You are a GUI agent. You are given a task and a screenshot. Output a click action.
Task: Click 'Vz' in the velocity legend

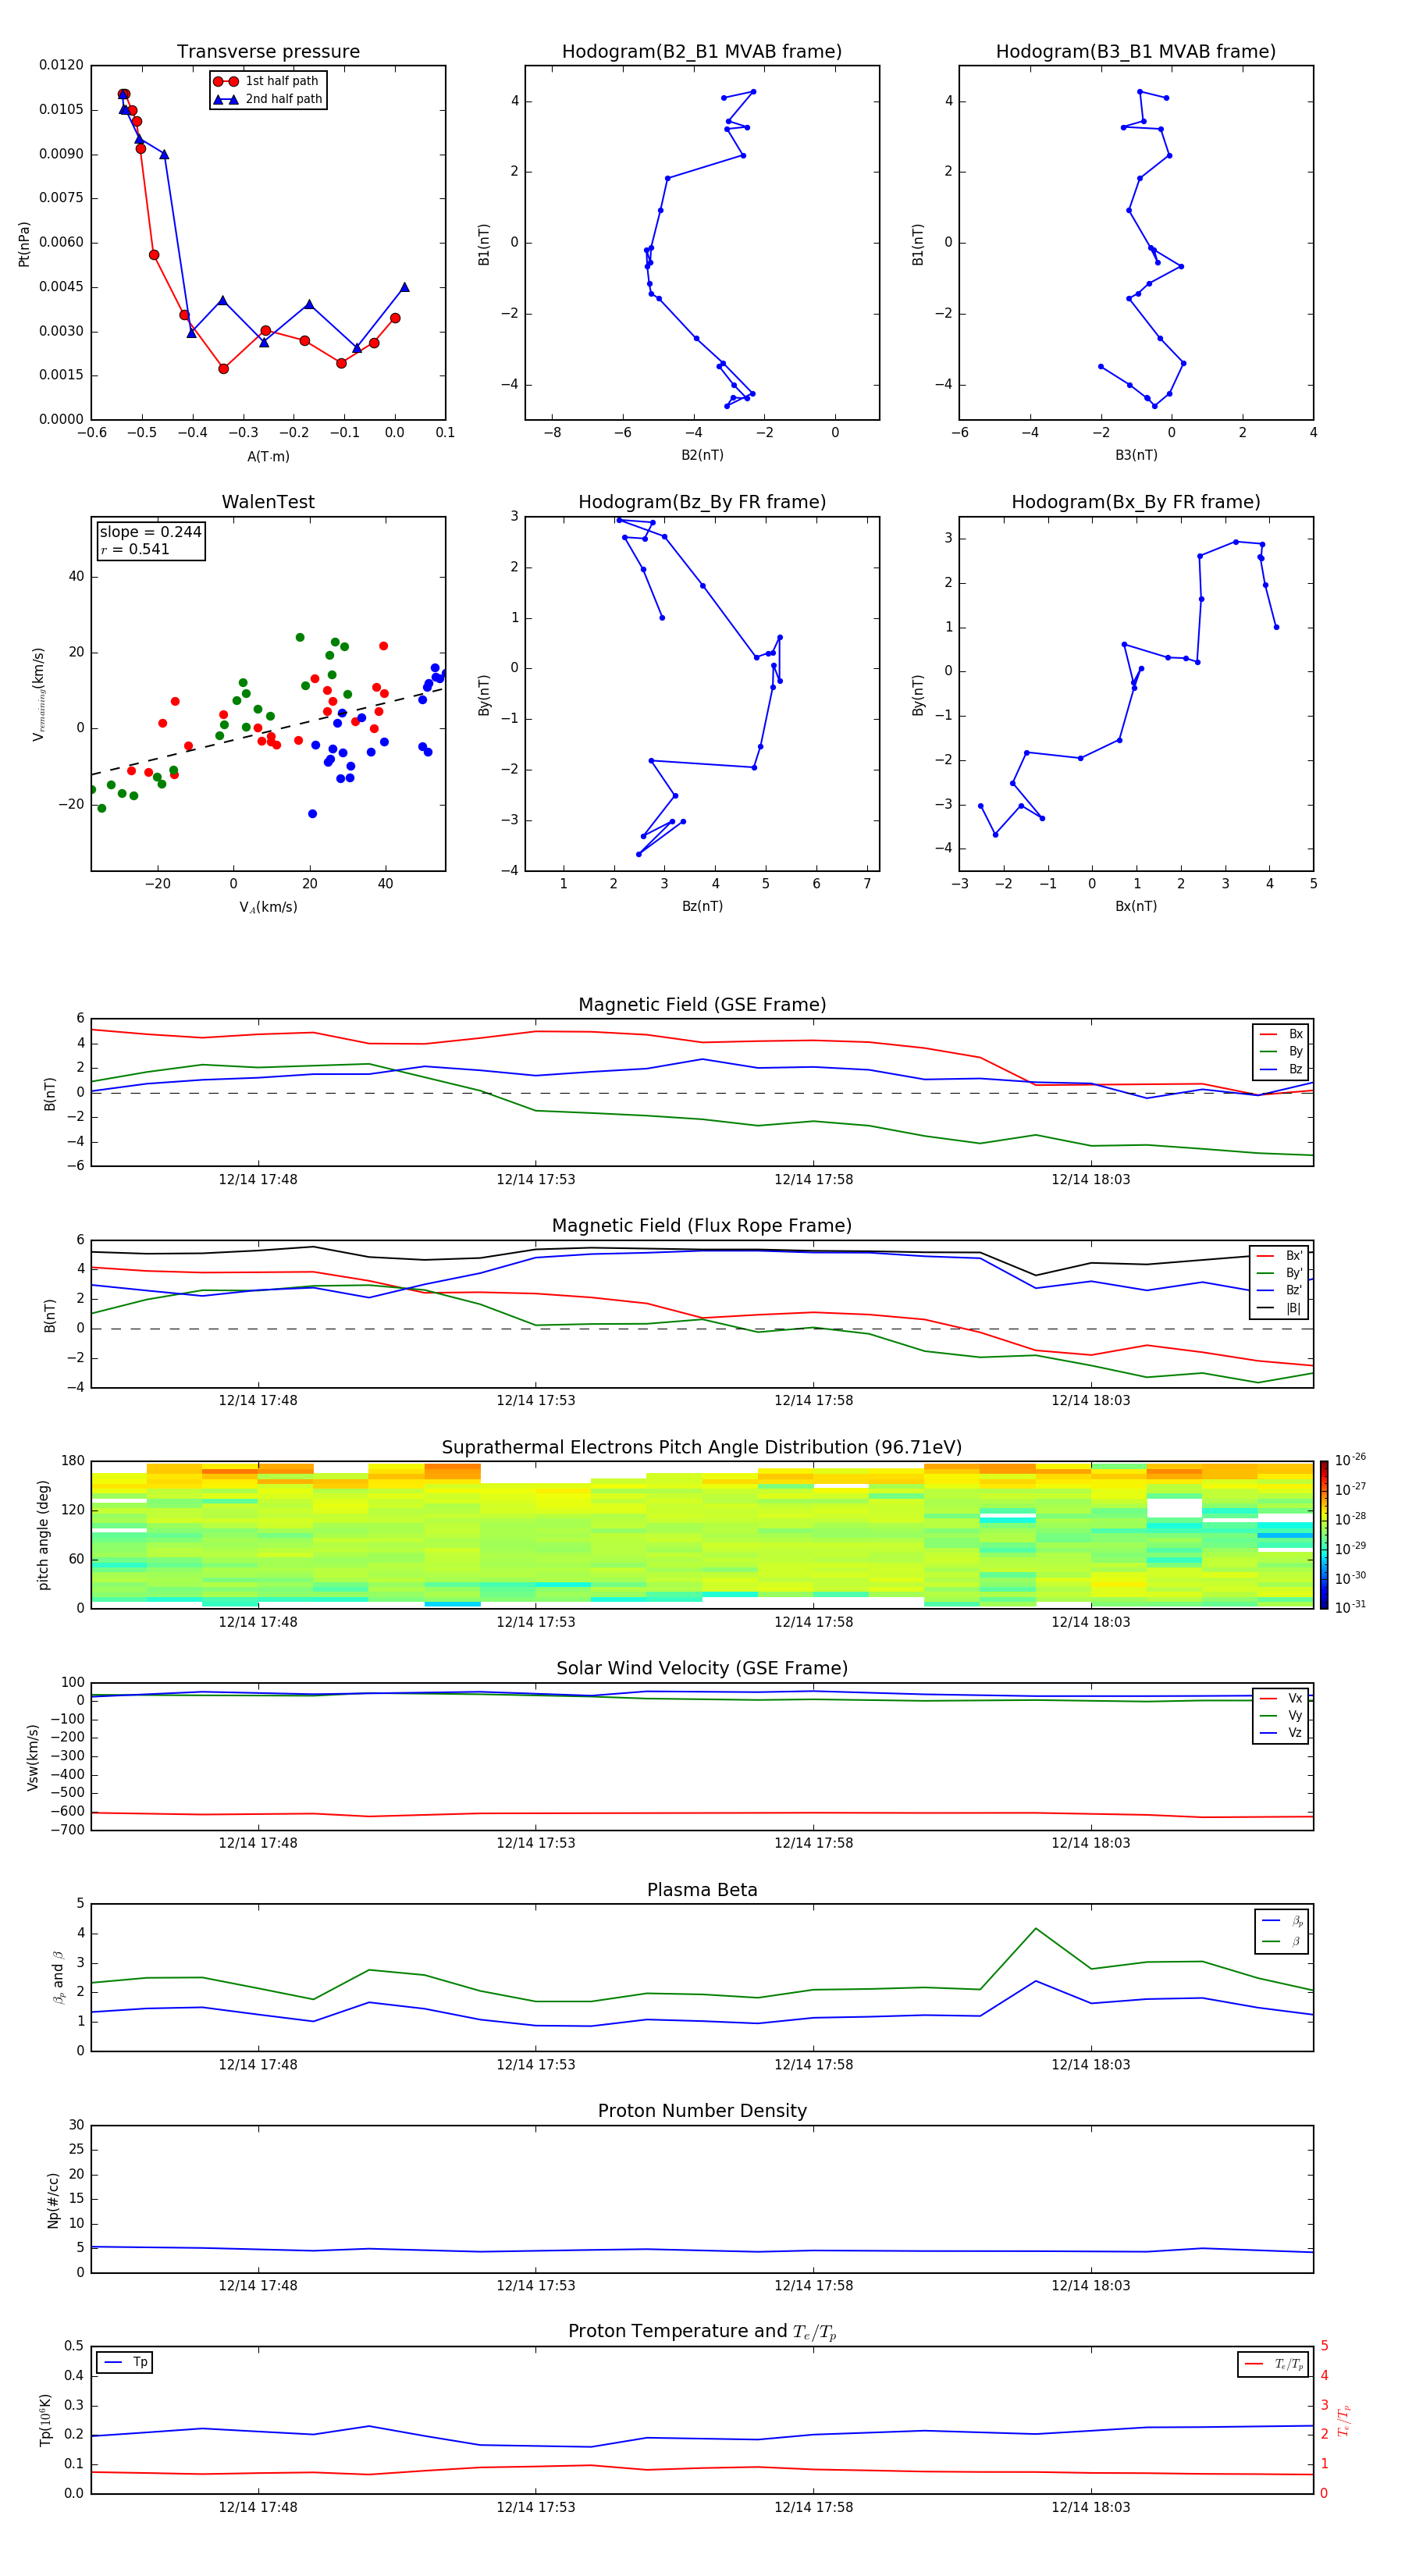click(x=1281, y=1733)
